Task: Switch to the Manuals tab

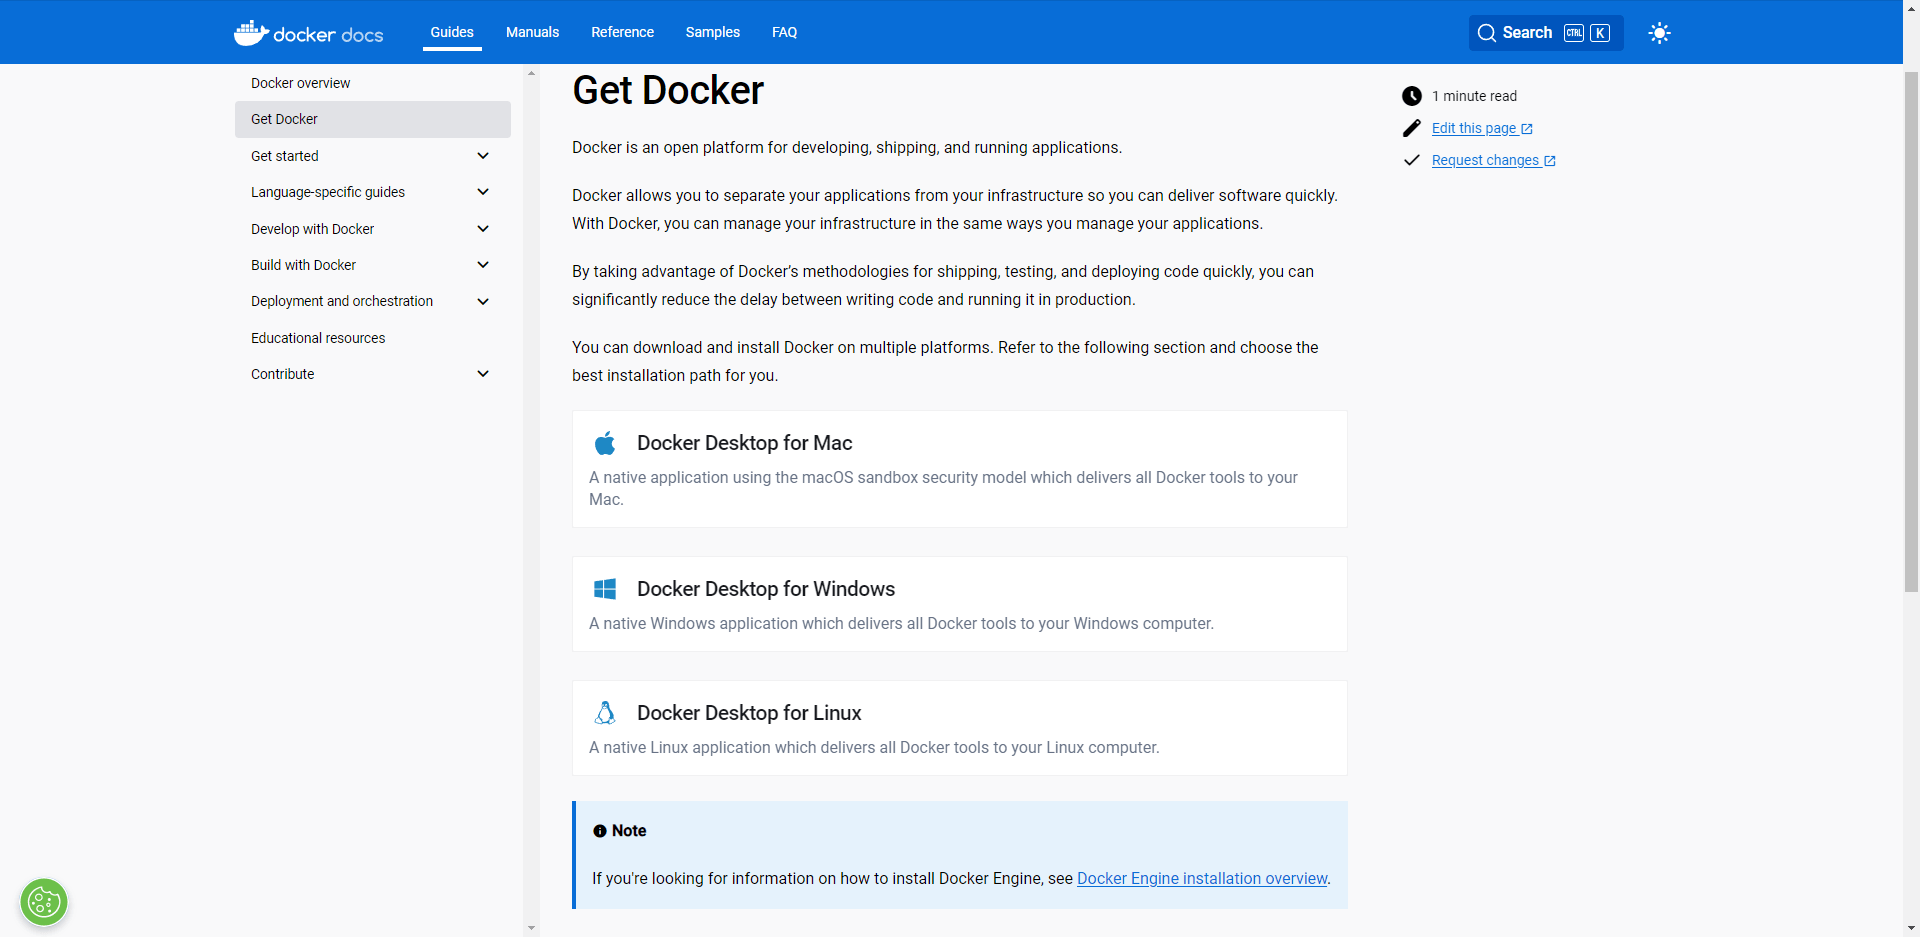Action: (x=532, y=32)
